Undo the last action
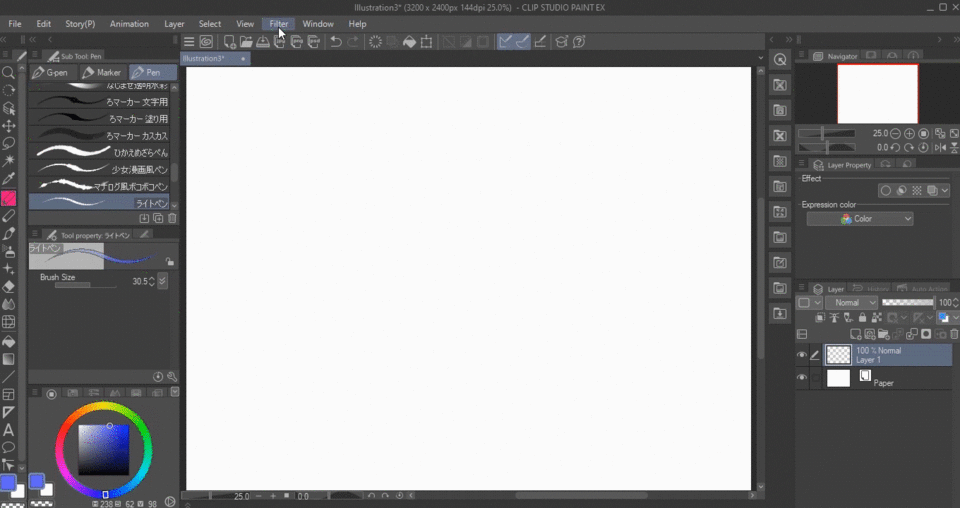Screen dimensions: 960x508 pos(336,42)
